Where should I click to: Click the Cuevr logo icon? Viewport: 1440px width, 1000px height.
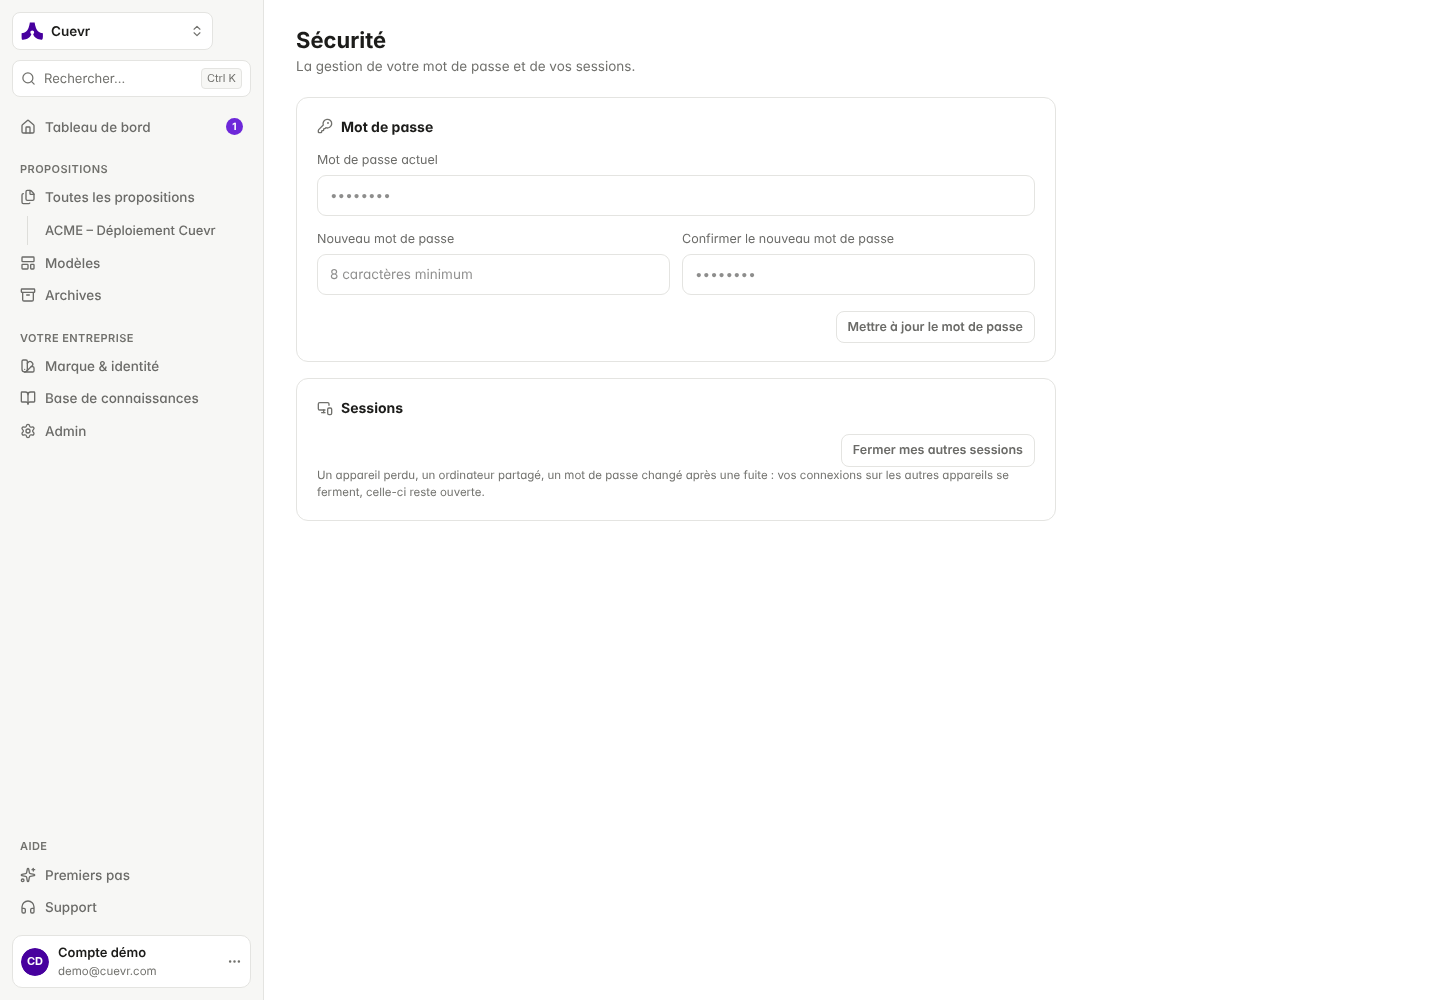[32, 31]
